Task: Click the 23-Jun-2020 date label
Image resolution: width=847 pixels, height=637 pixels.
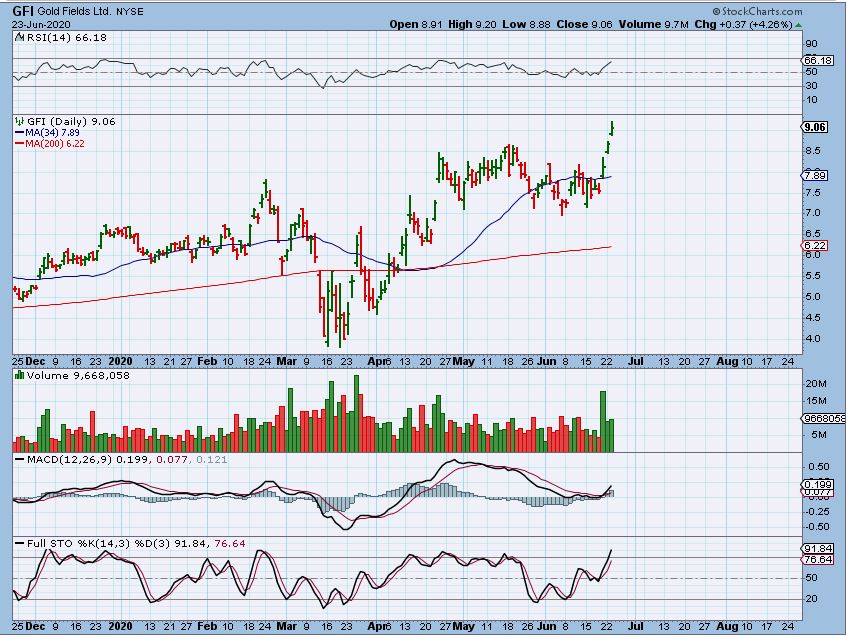Action: [42, 25]
